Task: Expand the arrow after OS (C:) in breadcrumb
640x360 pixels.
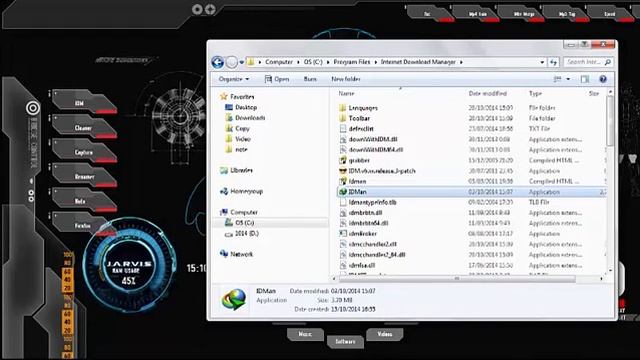Action: (x=328, y=62)
